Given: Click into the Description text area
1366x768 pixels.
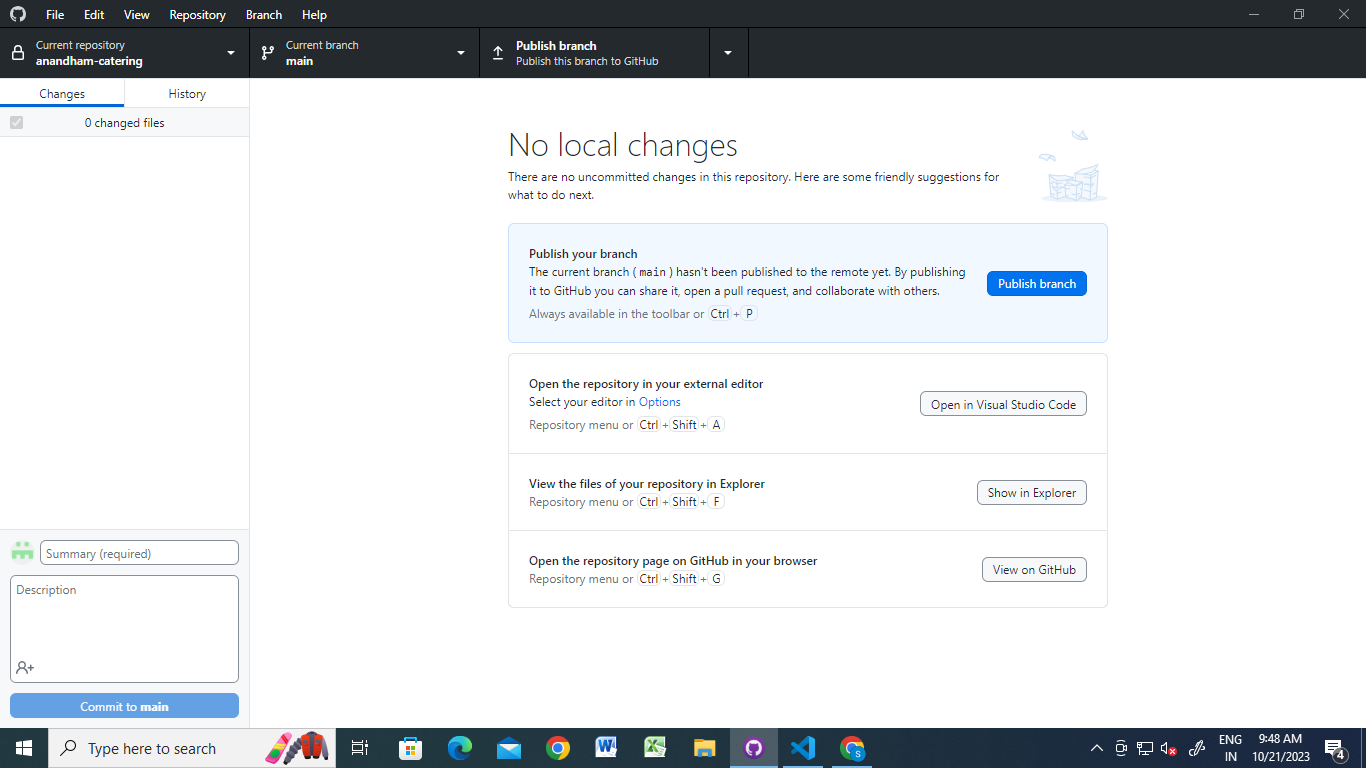Looking at the screenshot, I should pyautogui.click(x=124, y=629).
